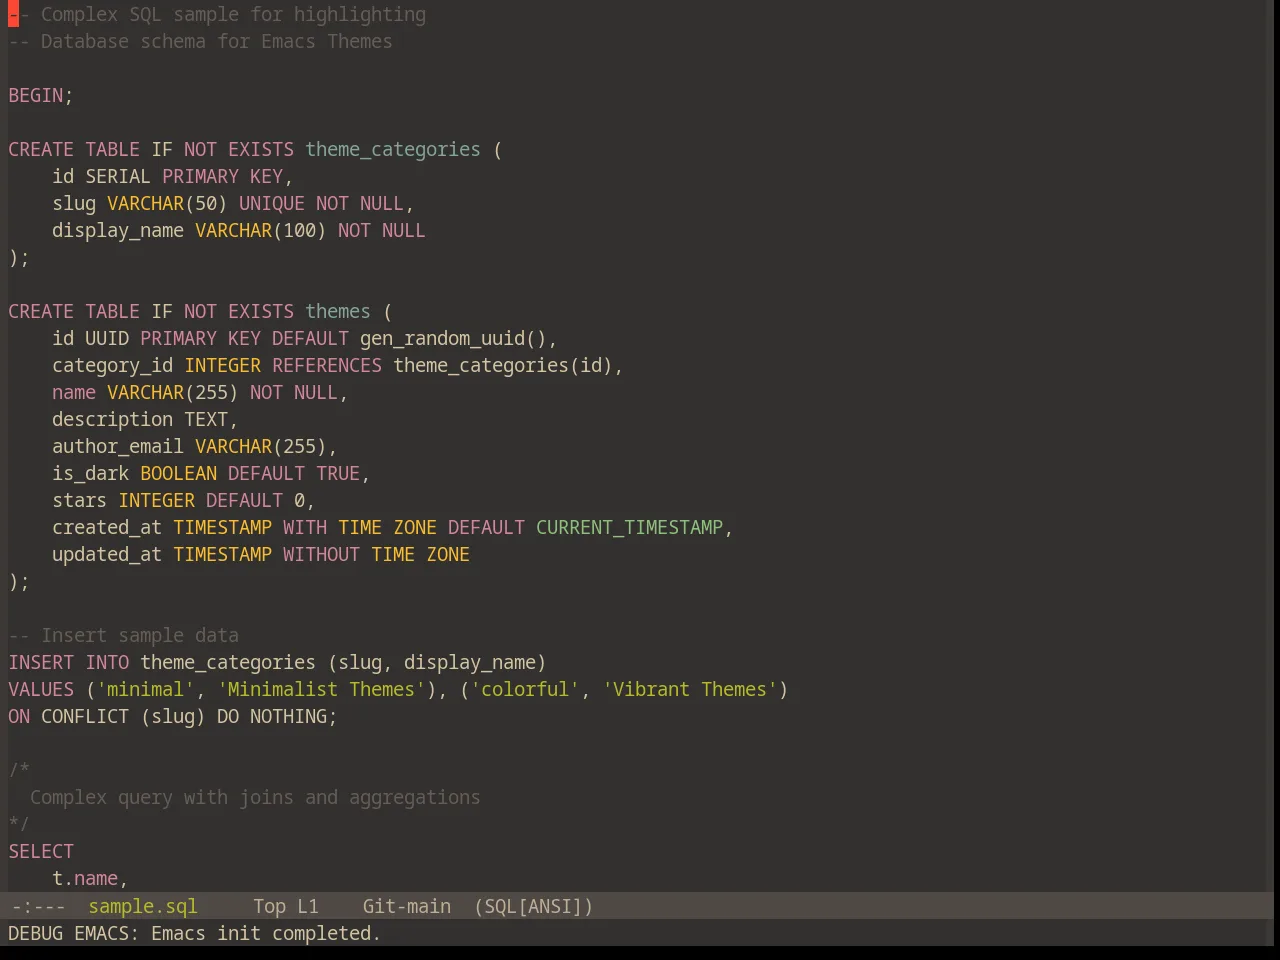The height and width of the screenshot is (960, 1280).
Task: Click 'name' column in themes table definition
Action: click(x=74, y=392)
